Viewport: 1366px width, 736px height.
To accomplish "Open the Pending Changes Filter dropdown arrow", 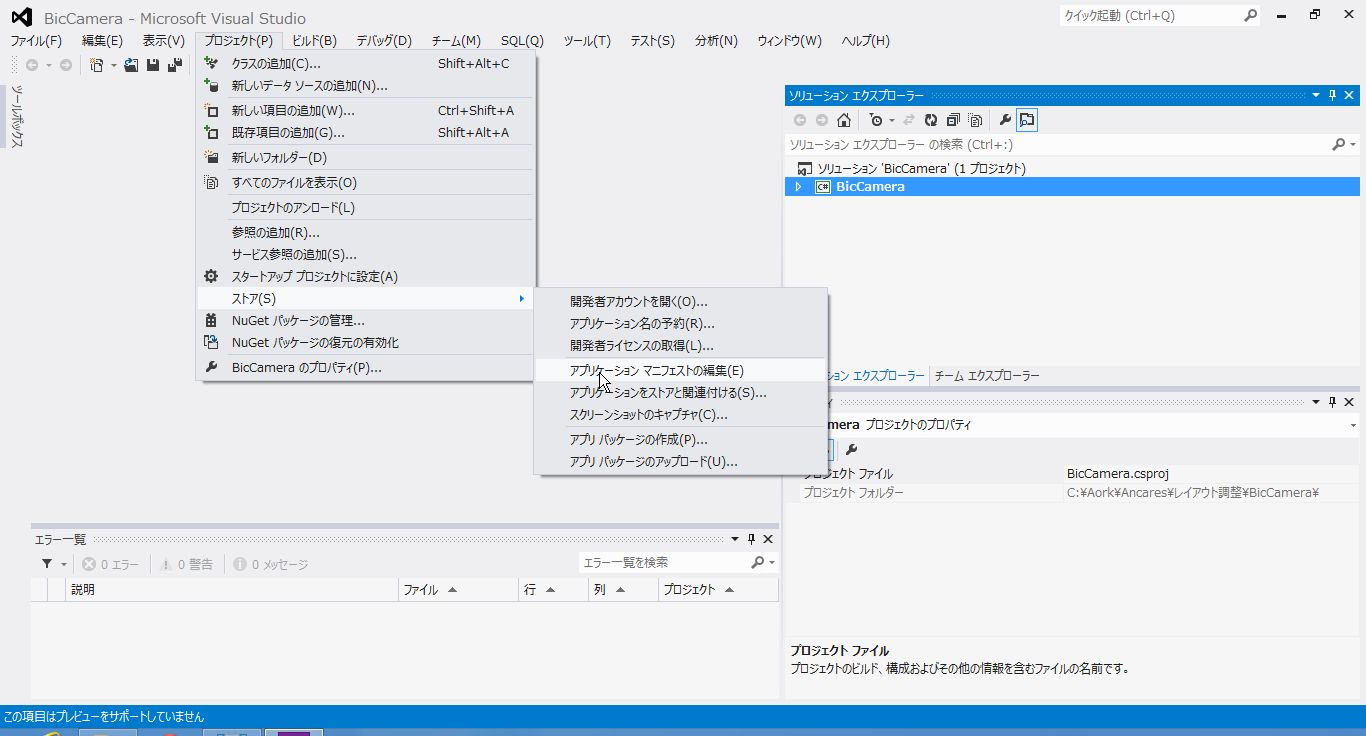I will pyautogui.click(x=891, y=120).
